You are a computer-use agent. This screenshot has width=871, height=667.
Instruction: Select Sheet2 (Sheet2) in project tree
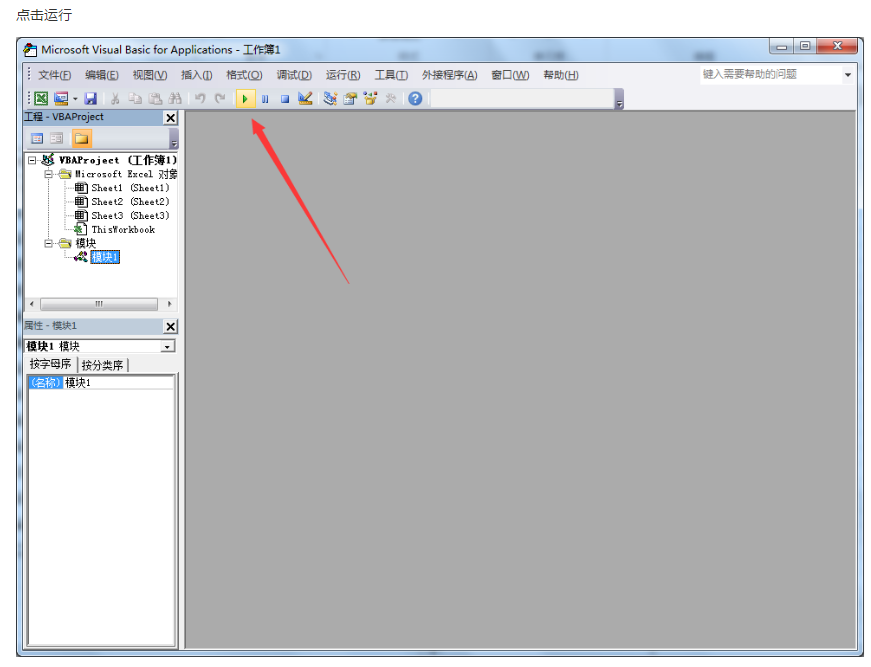click(130, 202)
